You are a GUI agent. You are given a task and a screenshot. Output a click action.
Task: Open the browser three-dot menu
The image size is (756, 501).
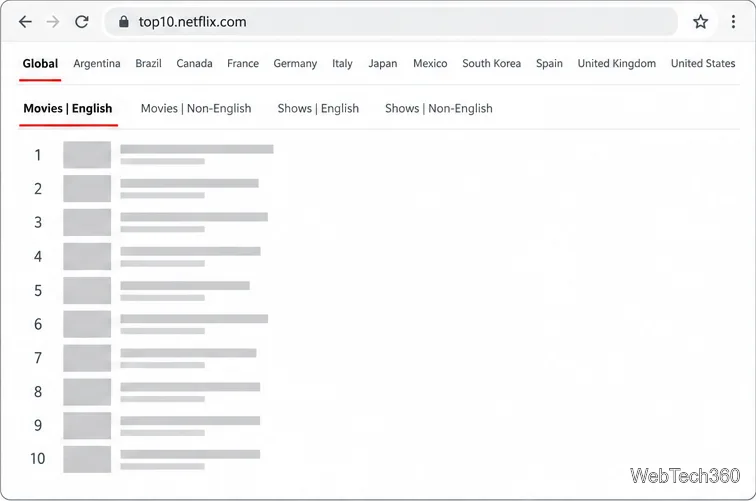click(x=733, y=22)
